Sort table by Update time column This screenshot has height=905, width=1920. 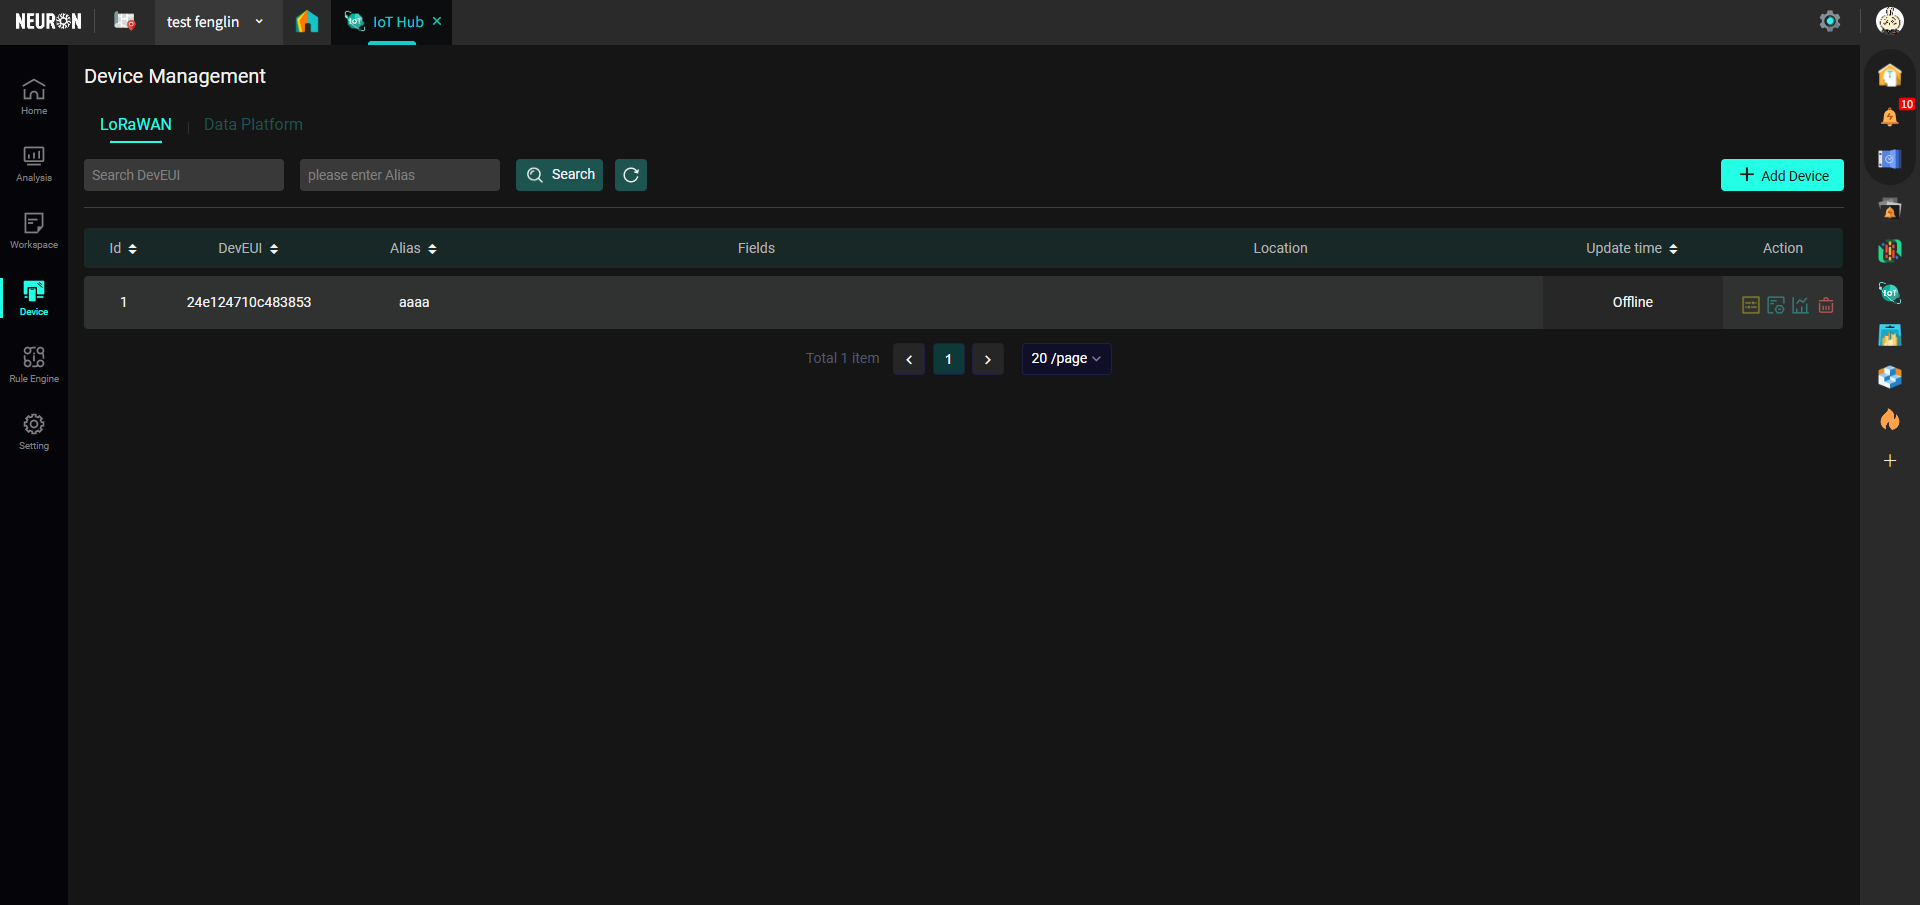[x=1631, y=248]
